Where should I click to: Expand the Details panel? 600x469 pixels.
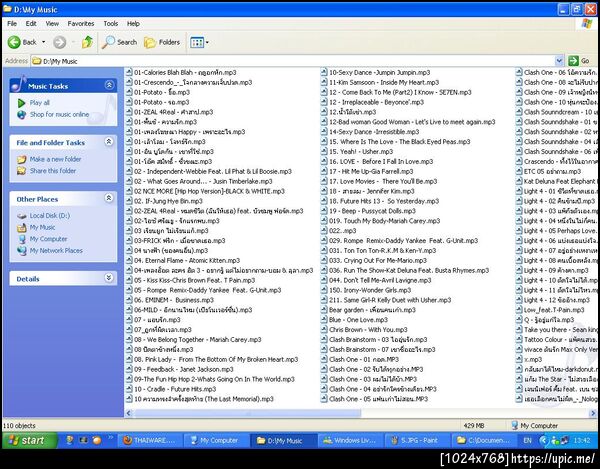[109, 278]
